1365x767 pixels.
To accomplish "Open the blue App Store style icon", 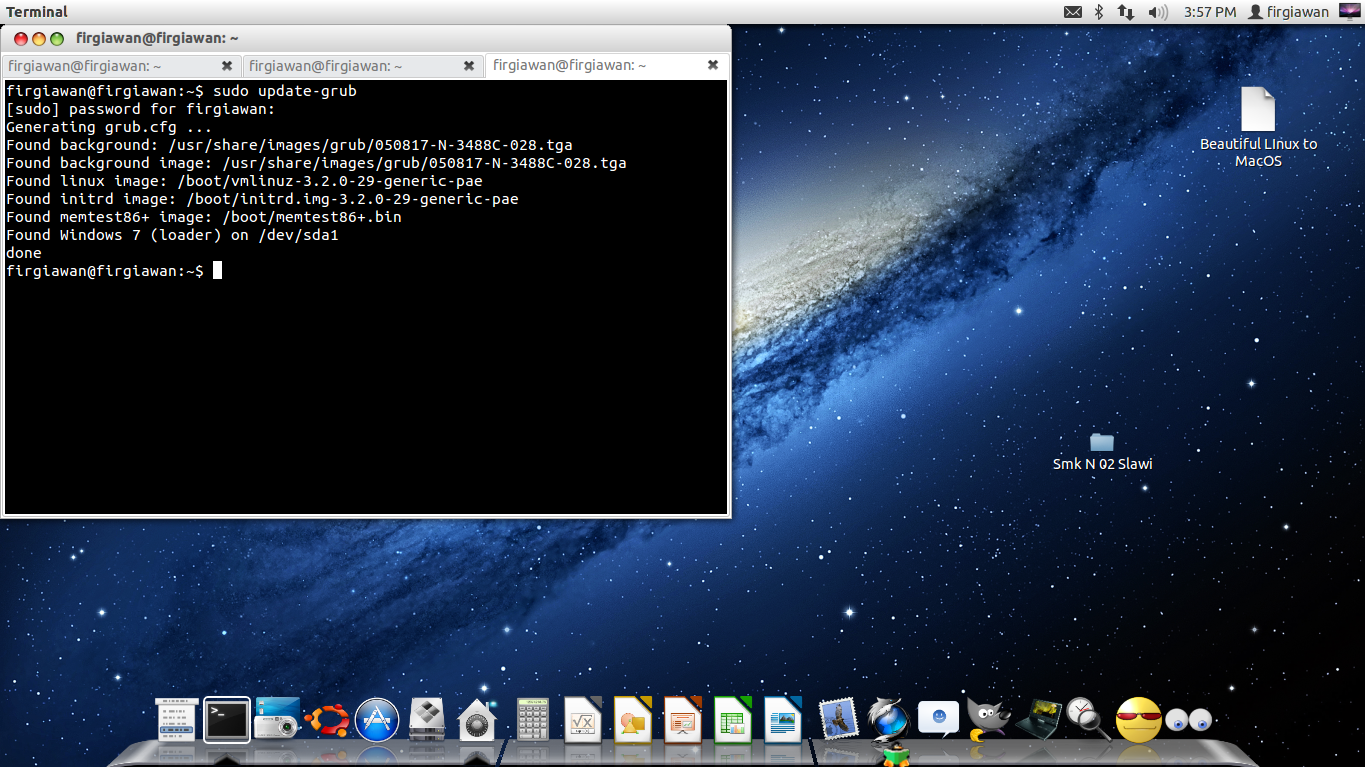I will coord(377,720).
